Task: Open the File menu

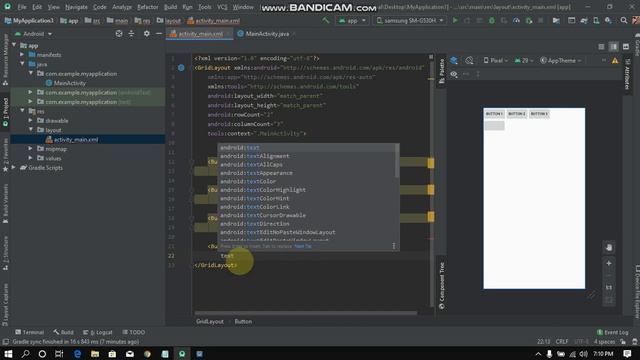Action: (x=22, y=7)
